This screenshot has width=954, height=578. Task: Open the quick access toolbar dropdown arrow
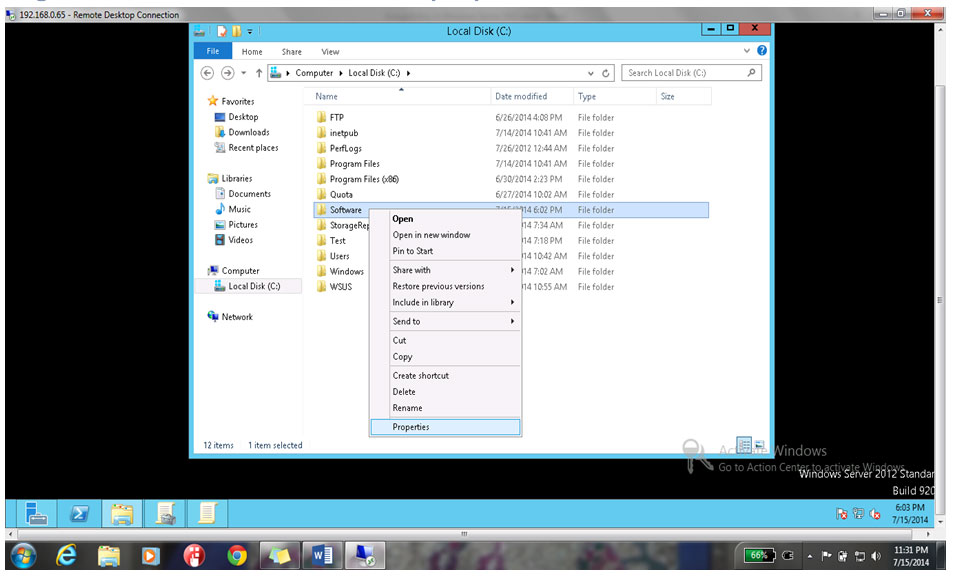[249, 31]
